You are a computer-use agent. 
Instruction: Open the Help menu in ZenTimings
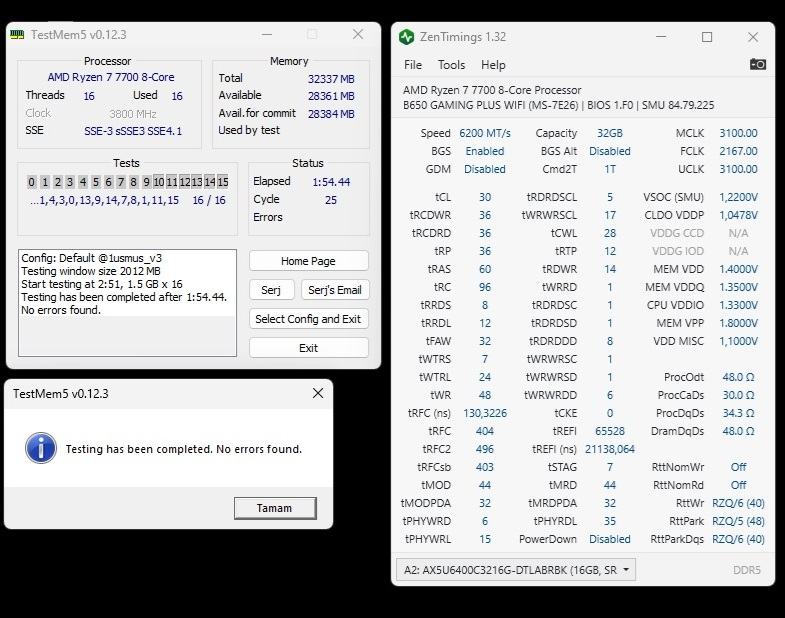[x=493, y=65]
